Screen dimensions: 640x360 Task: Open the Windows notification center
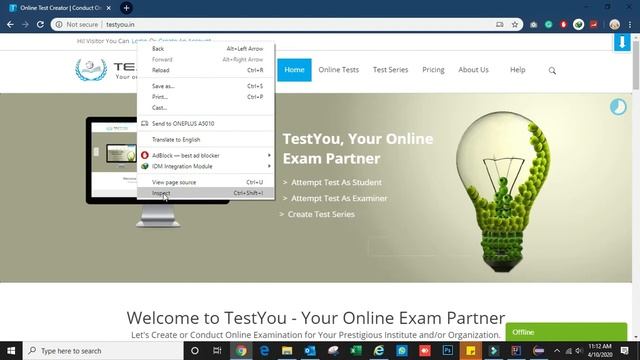[624, 351]
